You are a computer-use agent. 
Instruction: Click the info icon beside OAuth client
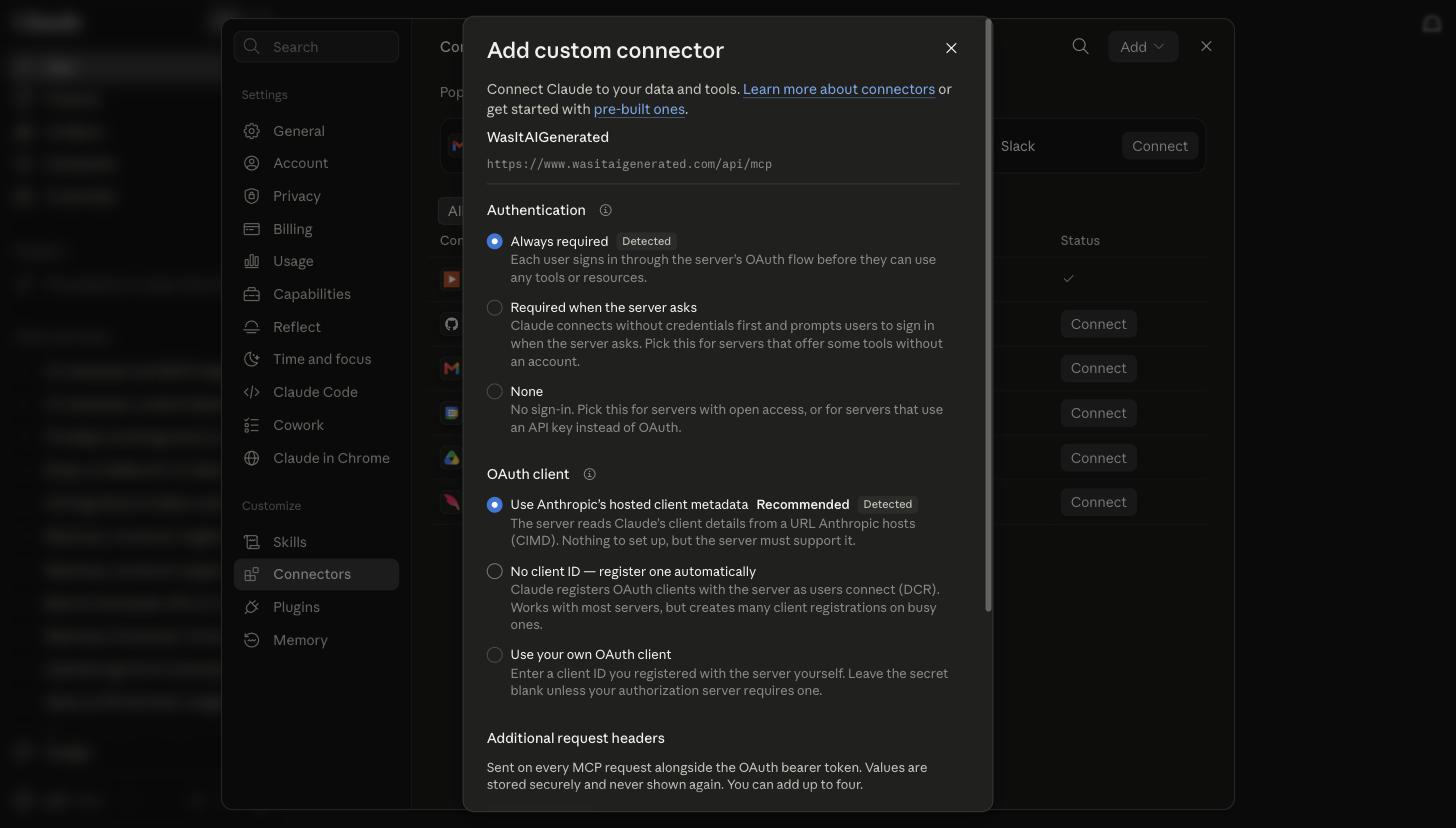tap(589, 474)
